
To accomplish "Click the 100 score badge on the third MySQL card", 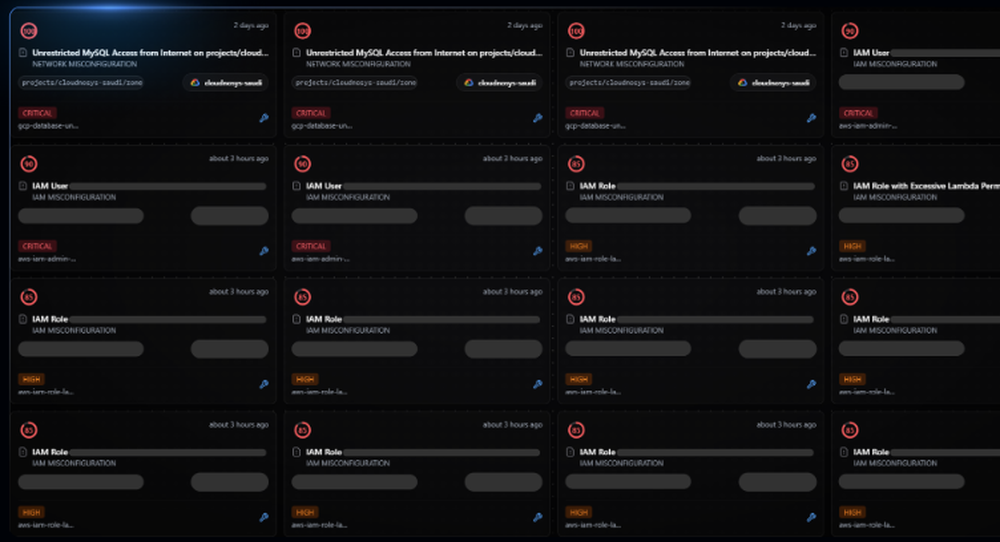I will [576, 32].
